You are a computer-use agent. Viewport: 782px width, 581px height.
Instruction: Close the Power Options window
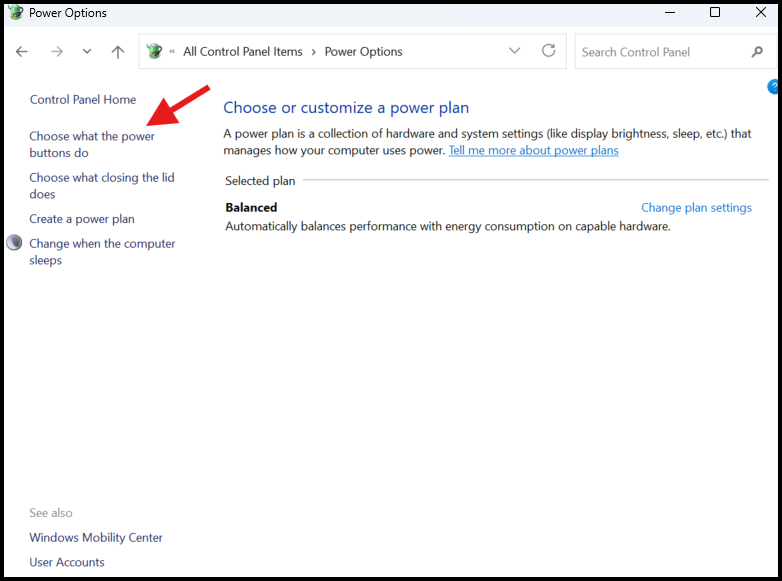[x=761, y=12]
